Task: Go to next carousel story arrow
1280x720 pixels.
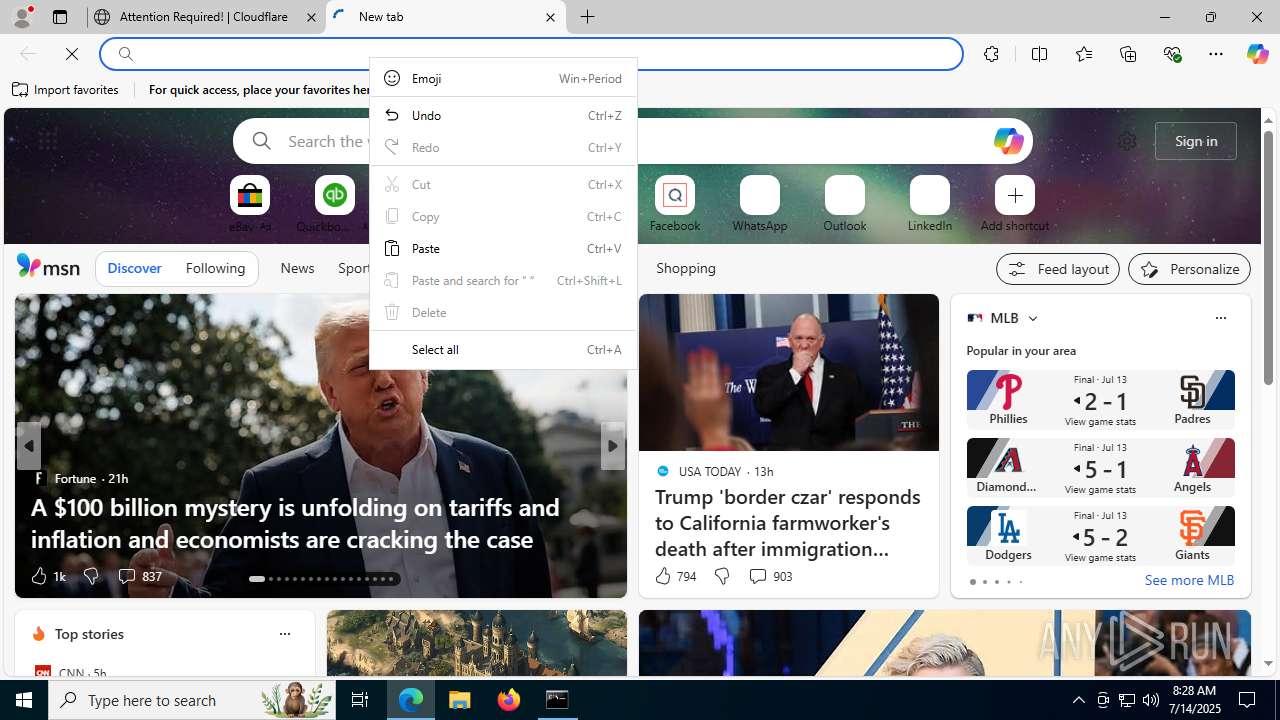Action: [x=612, y=446]
